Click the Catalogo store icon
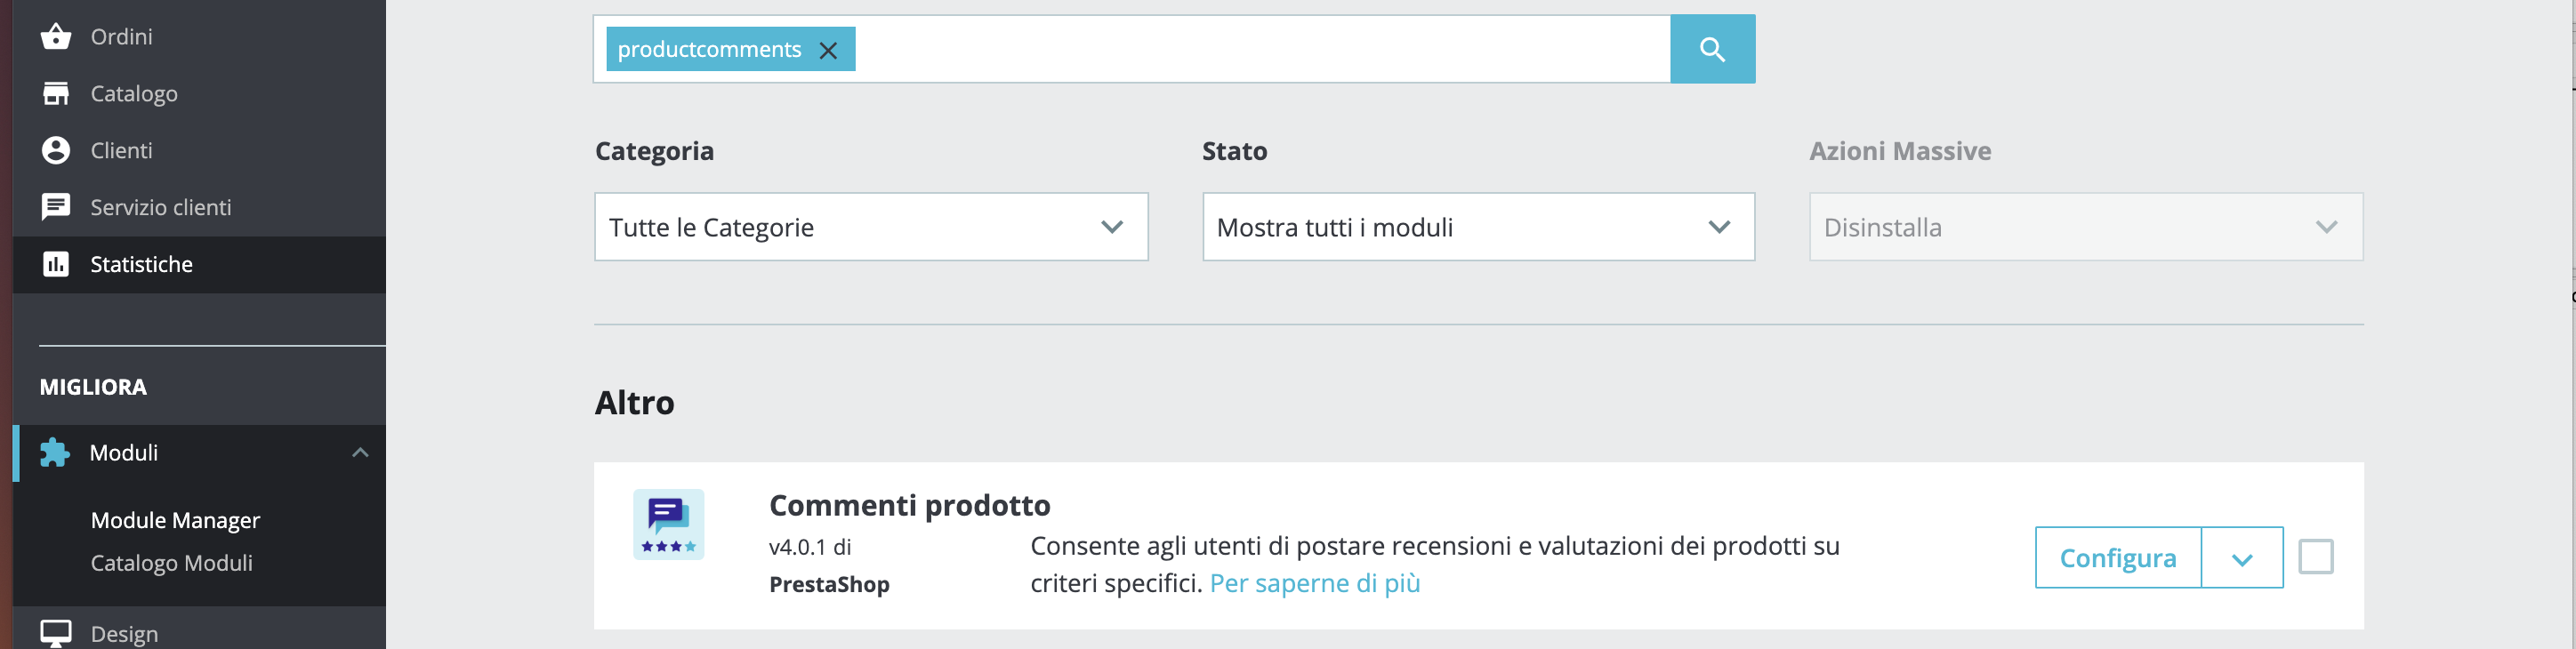The width and height of the screenshot is (2576, 649). click(x=56, y=94)
